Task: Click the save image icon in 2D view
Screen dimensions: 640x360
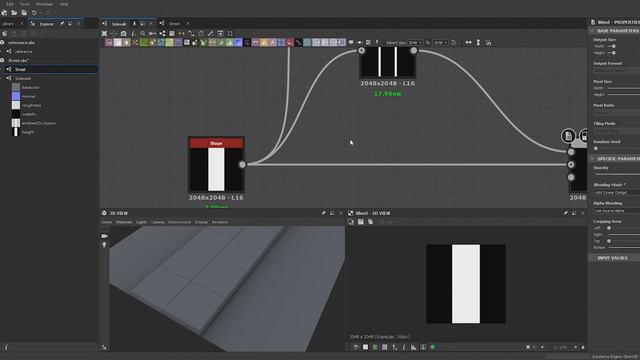Action: [x=360, y=222]
